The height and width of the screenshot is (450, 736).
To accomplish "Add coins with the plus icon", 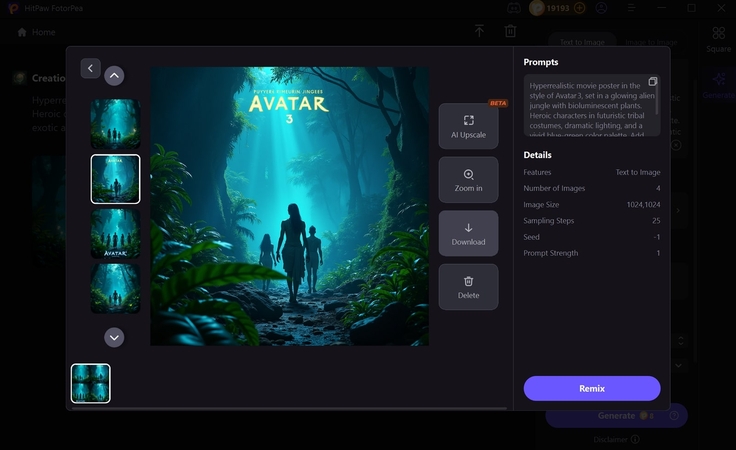I will tap(580, 8).
